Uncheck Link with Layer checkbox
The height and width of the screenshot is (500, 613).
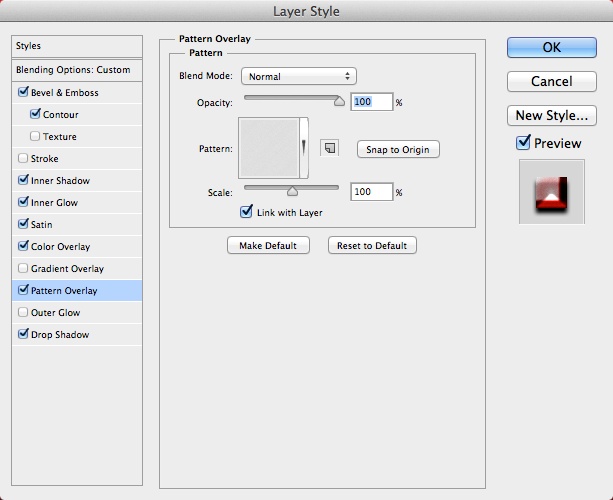(246, 212)
